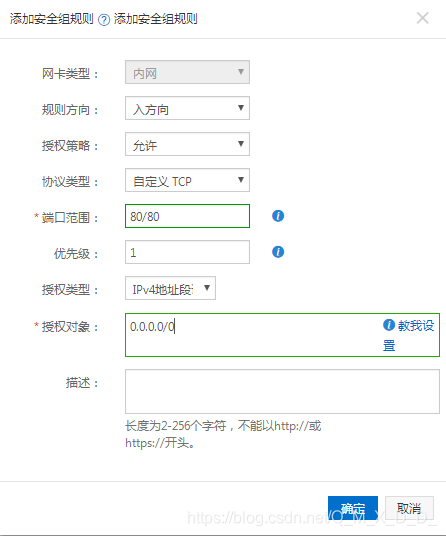
Task: Click info icon beside port range field
Action: tap(278, 216)
